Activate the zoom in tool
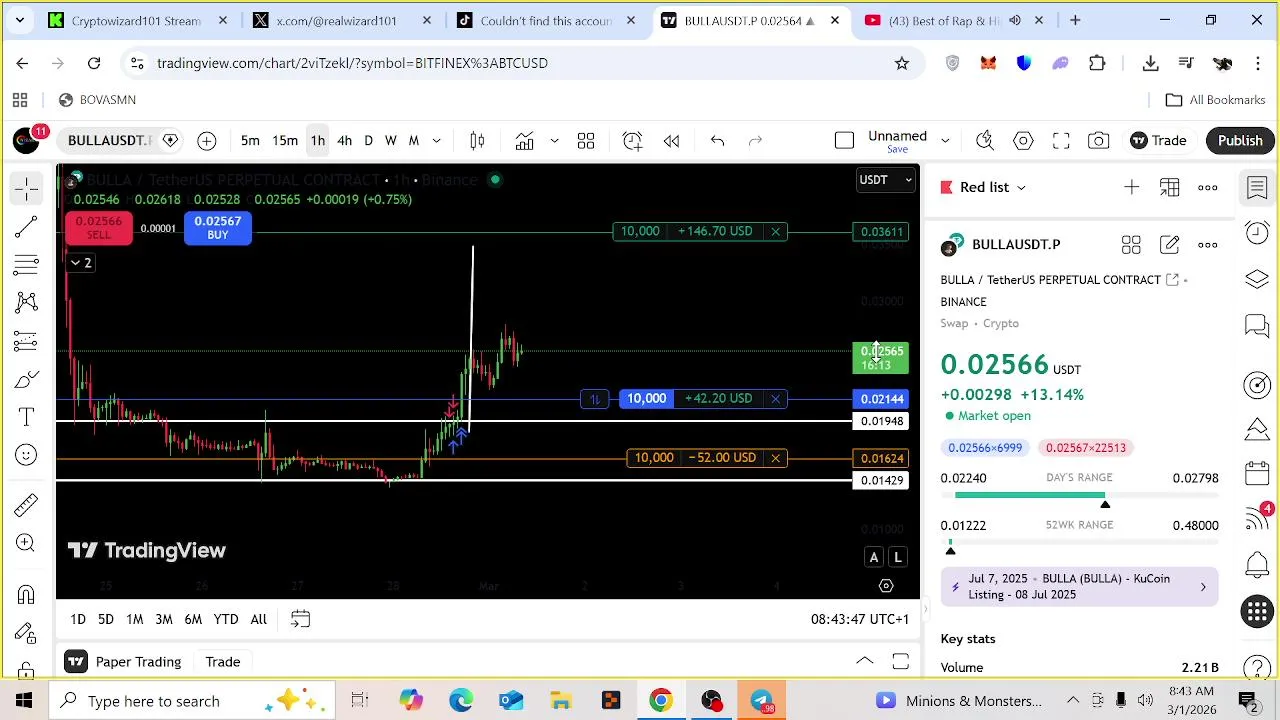 [27, 543]
